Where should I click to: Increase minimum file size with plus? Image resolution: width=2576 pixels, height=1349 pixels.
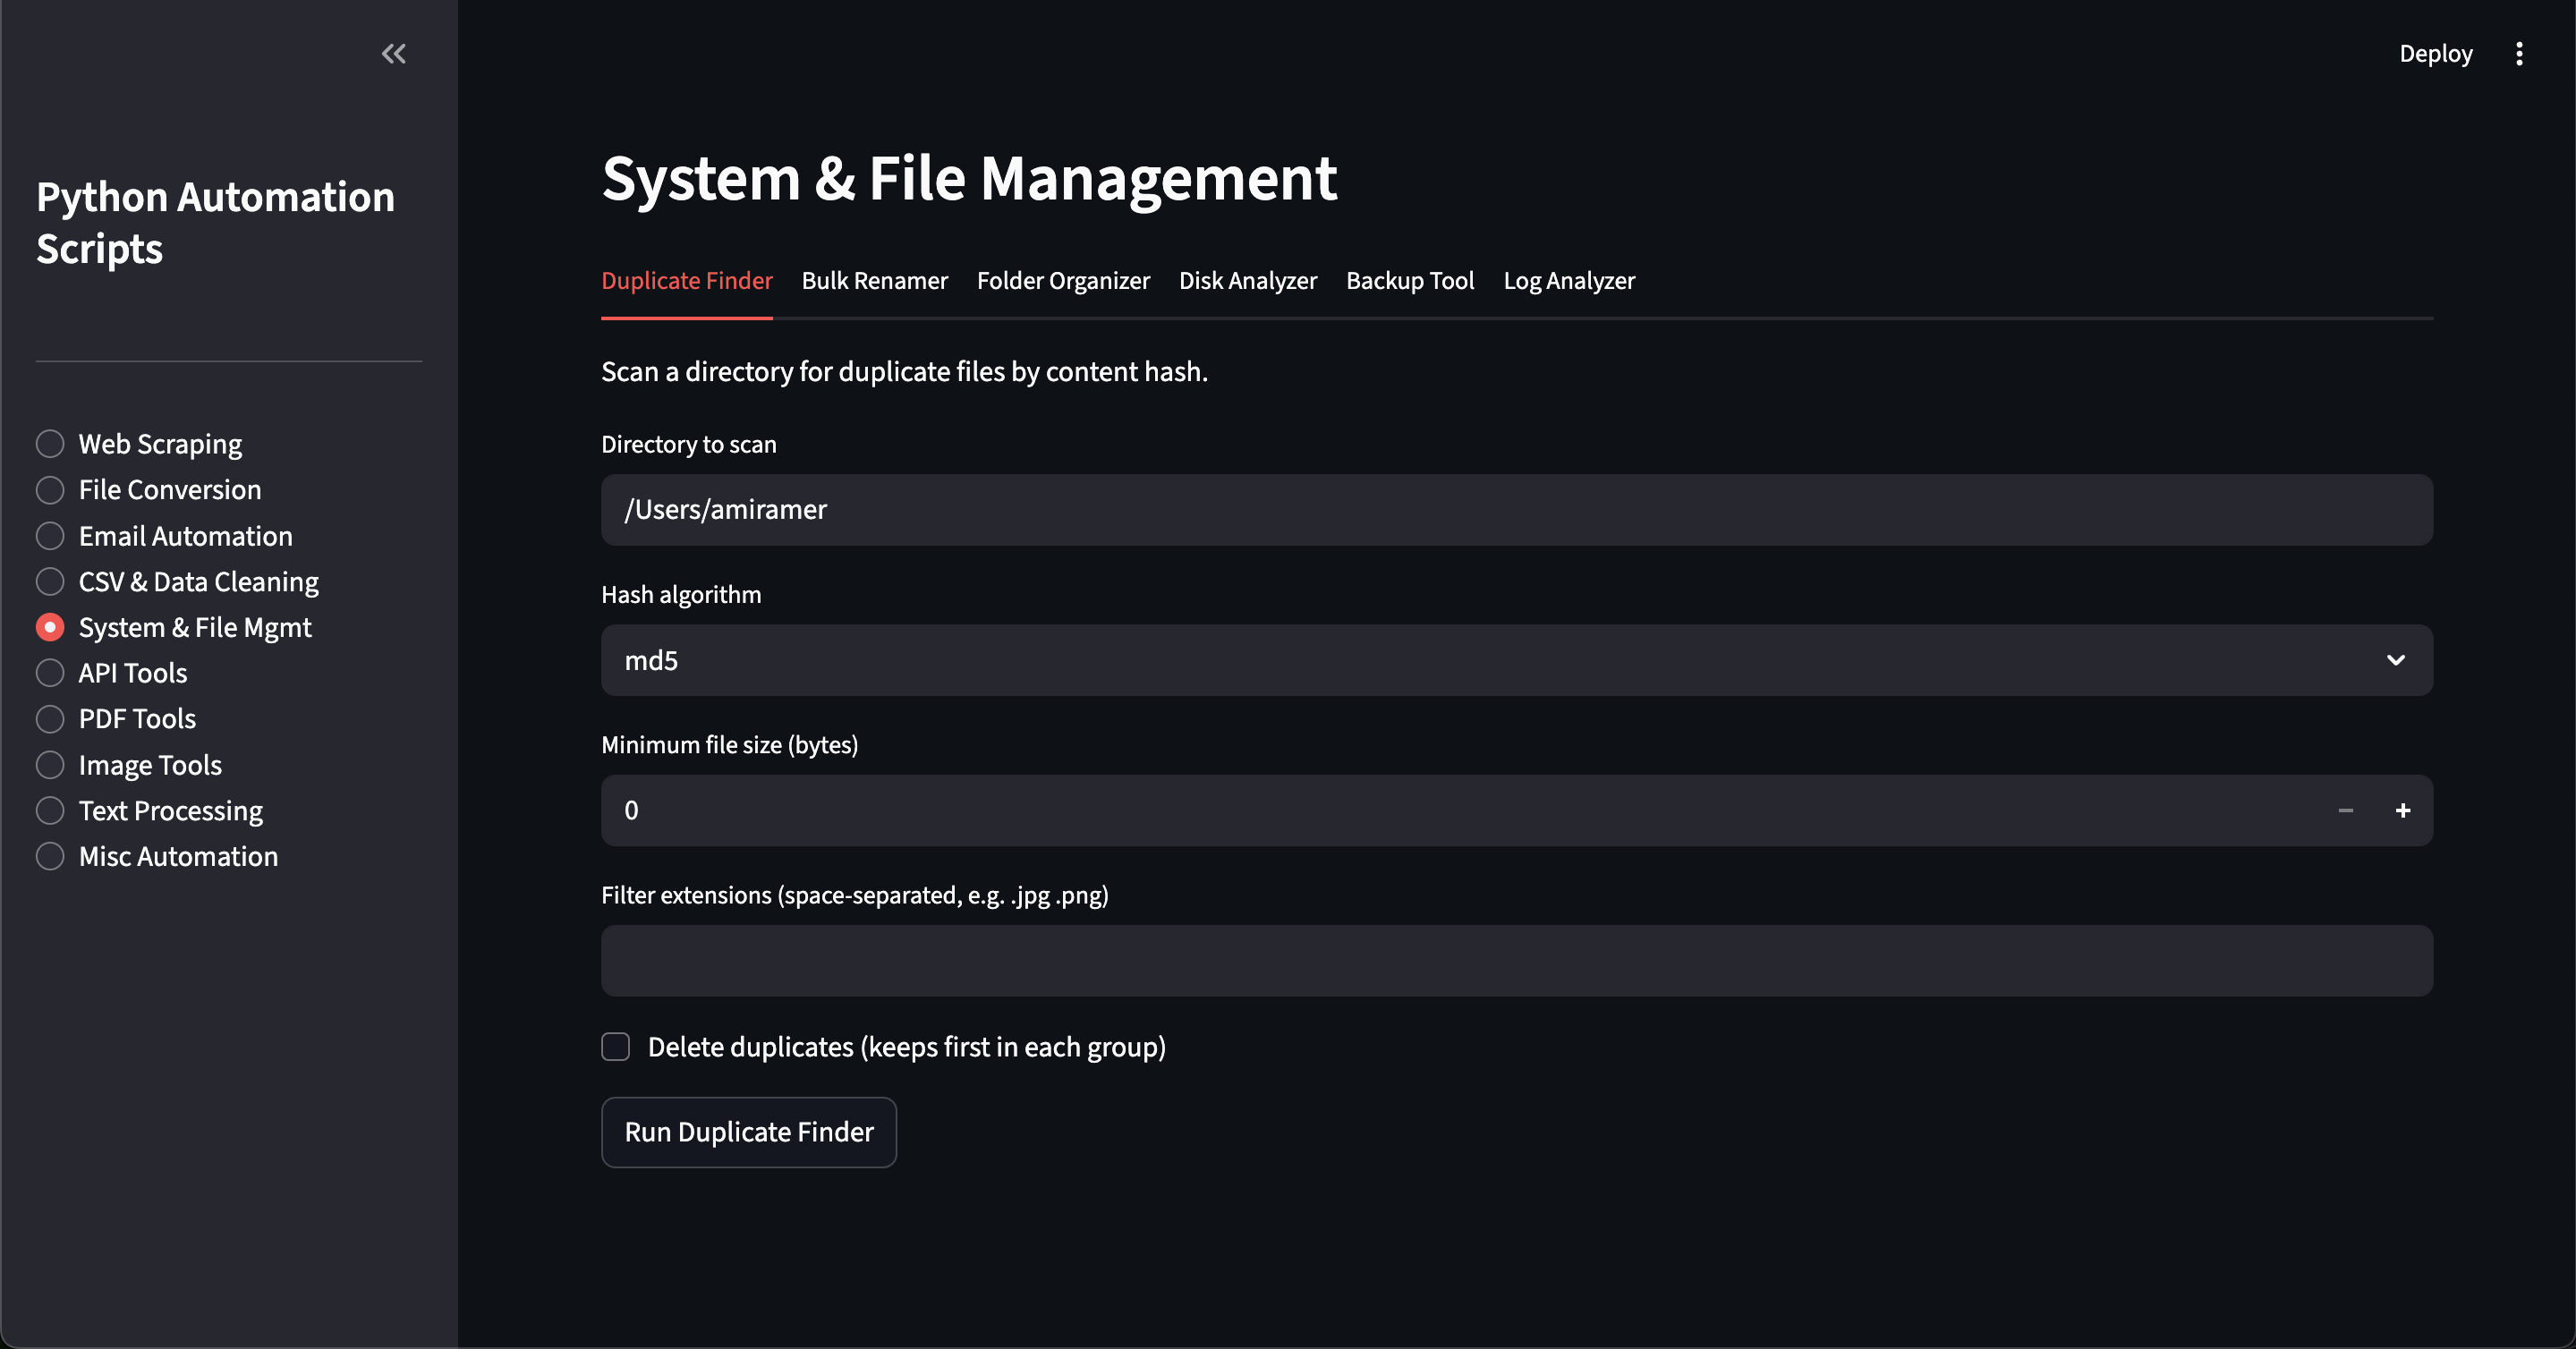pyautogui.click(x=2402, y=811)
